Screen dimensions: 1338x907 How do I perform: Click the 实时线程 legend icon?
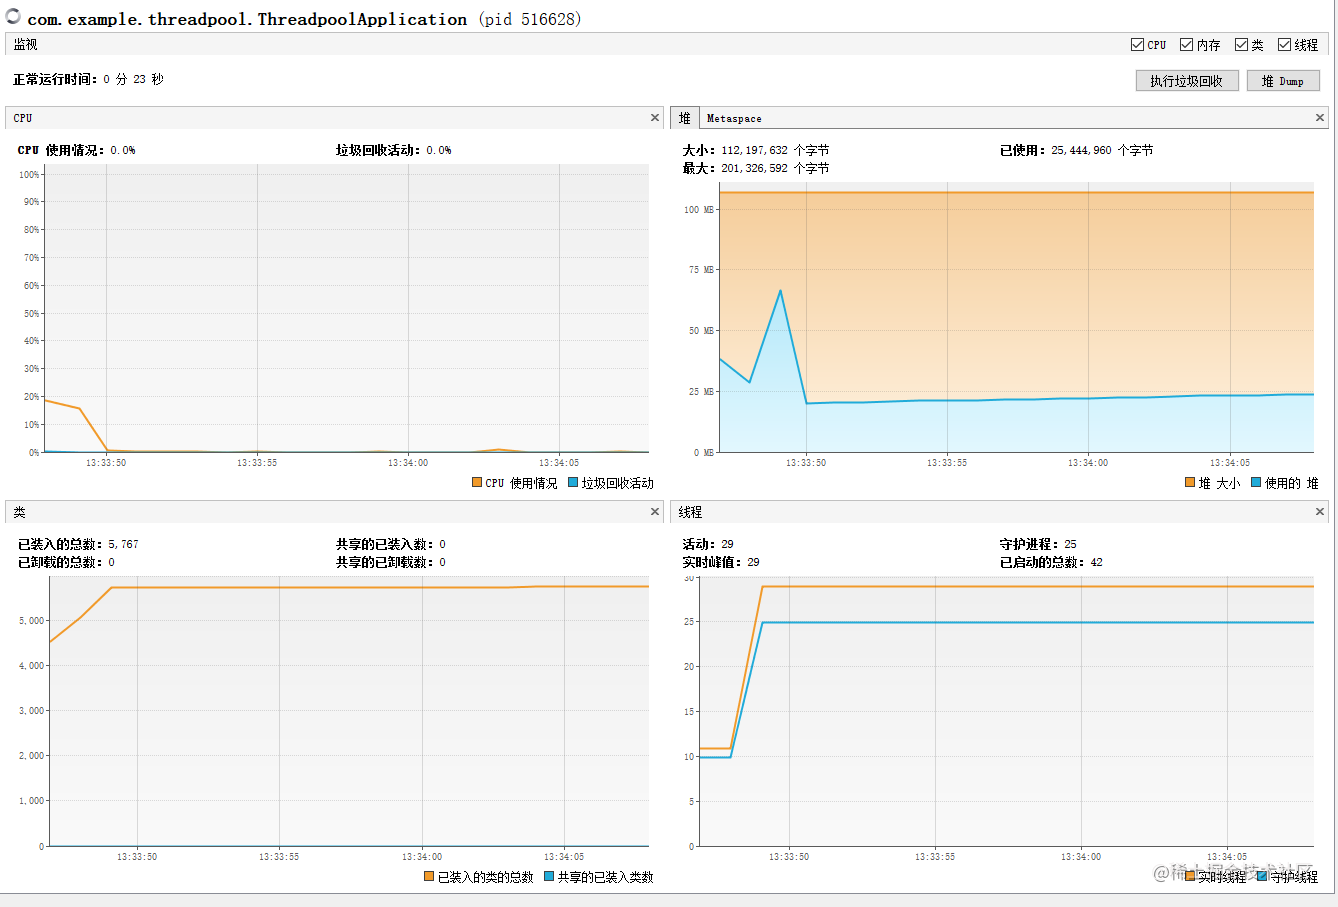(1191, 875)
